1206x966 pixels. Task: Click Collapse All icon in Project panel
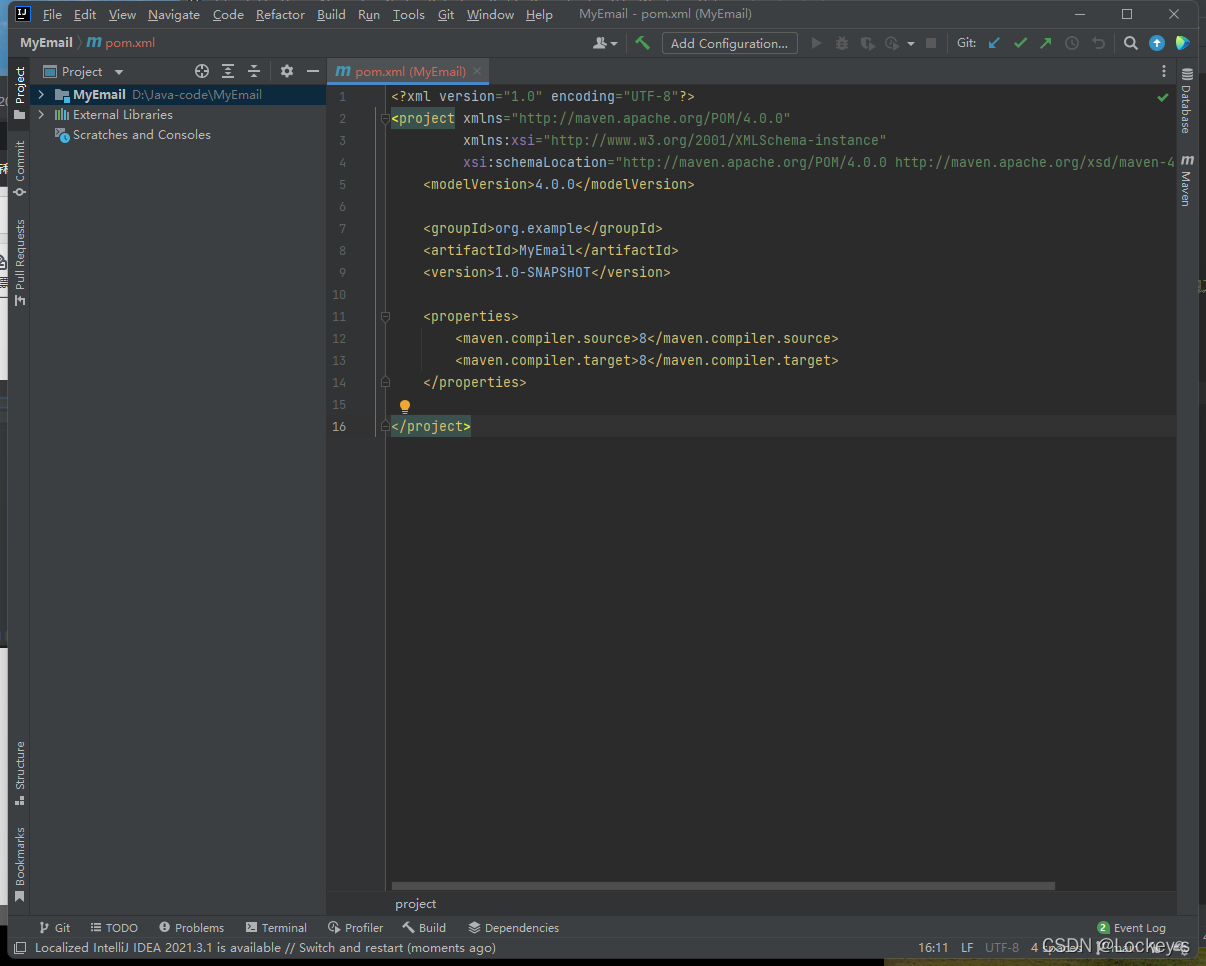pyautogui.click(x=254, y=71)
